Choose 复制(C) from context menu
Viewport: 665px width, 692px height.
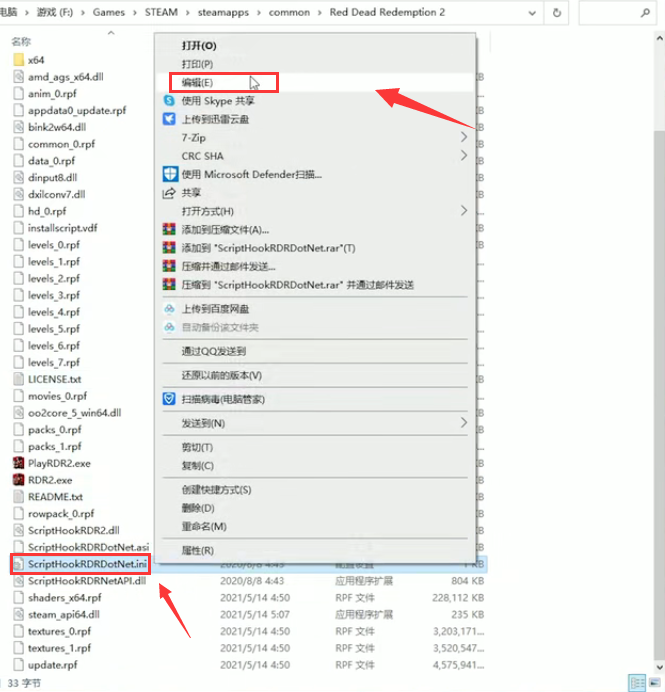click(198, 466)
